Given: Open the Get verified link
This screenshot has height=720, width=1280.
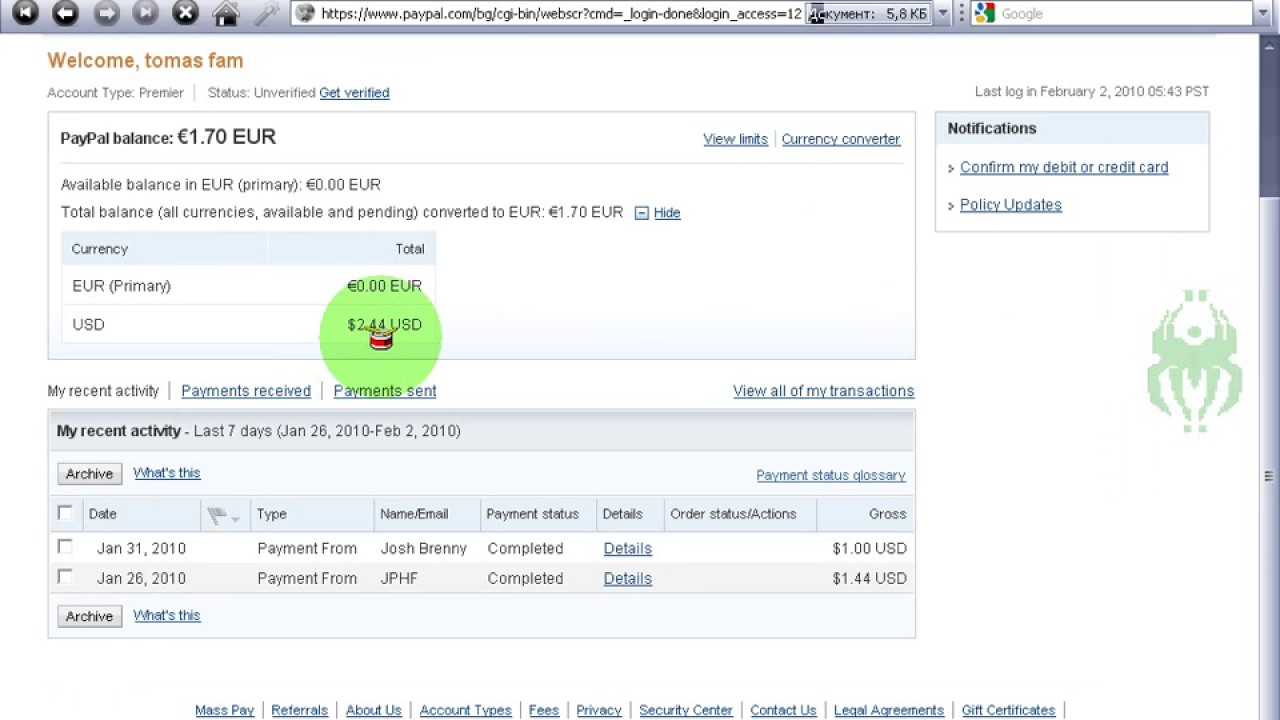Looking at the screenshot, I should point(354,93).
